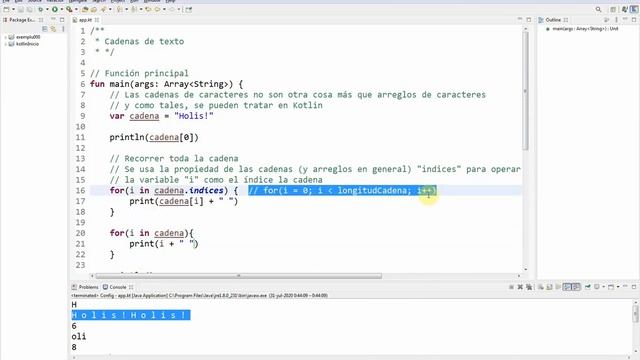This screenshot has width=640, height=360.
Task: Open the dropdown arrow beside the New icon
Action: [13, 9]
